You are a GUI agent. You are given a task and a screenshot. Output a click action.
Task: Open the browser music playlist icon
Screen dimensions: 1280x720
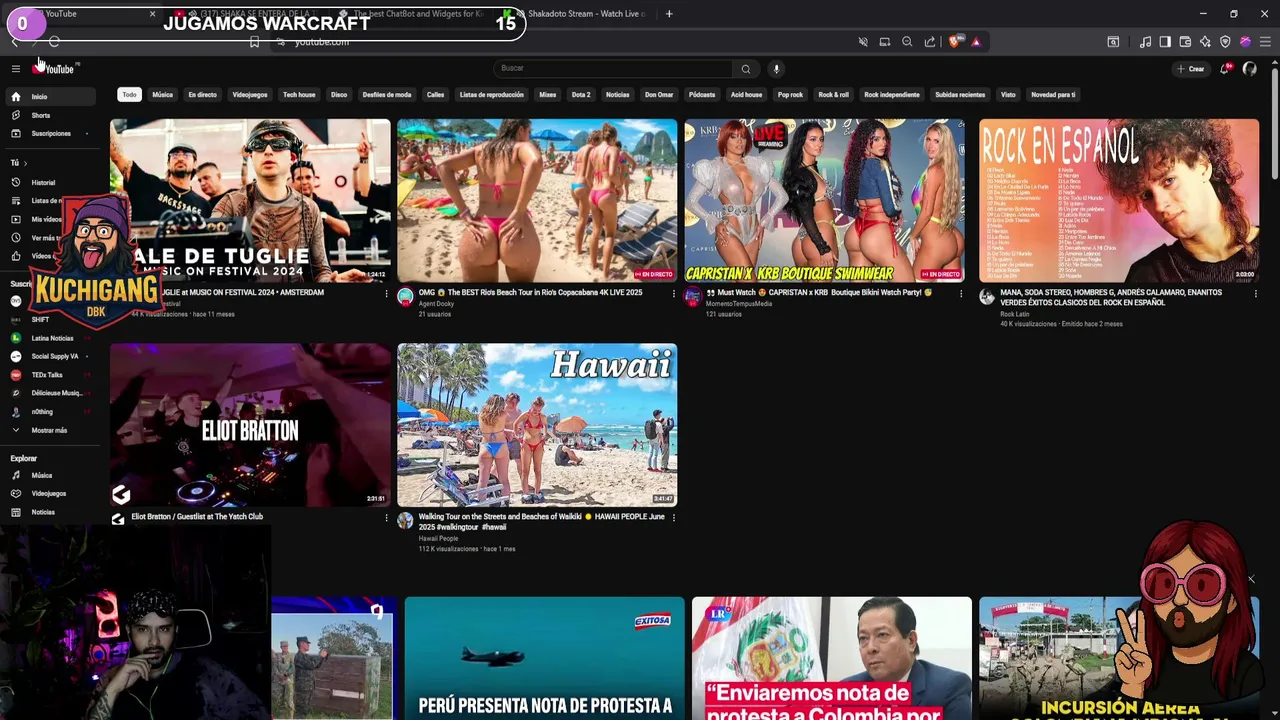[1146, 42]
